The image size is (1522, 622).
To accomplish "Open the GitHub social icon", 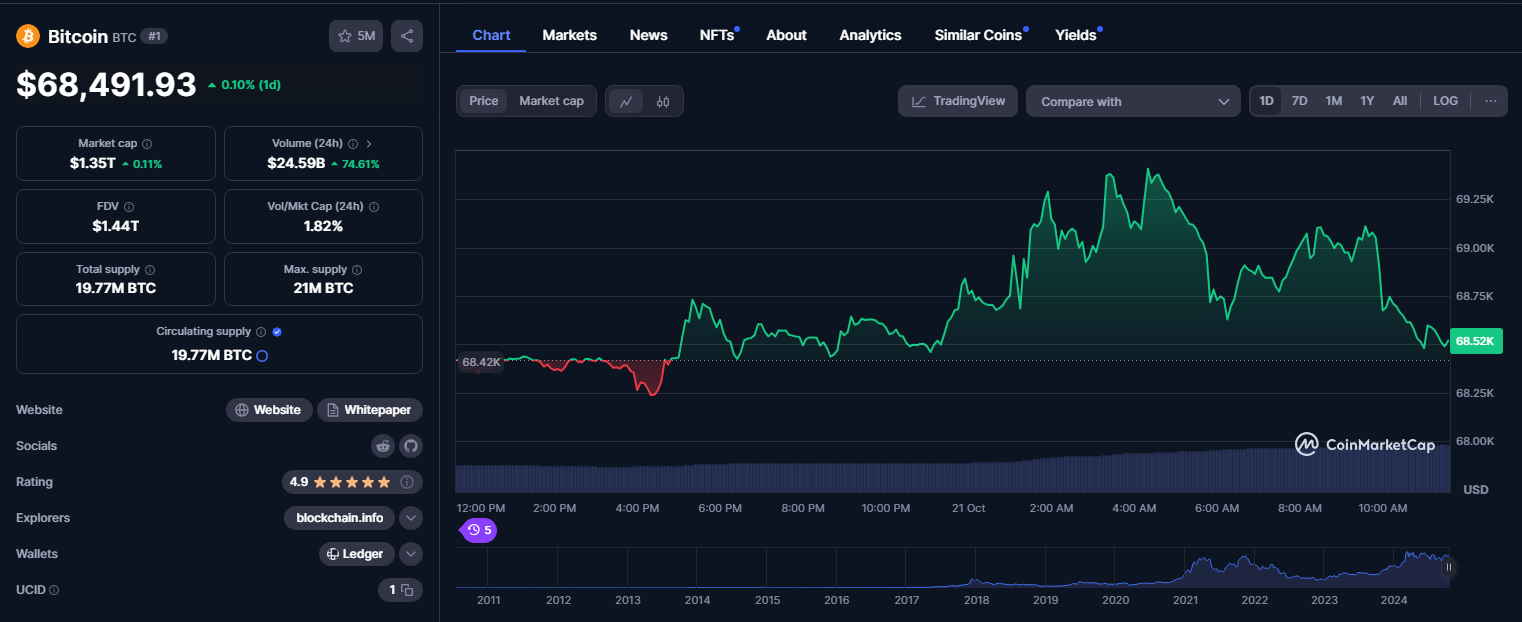I will [x=411, y=446].
